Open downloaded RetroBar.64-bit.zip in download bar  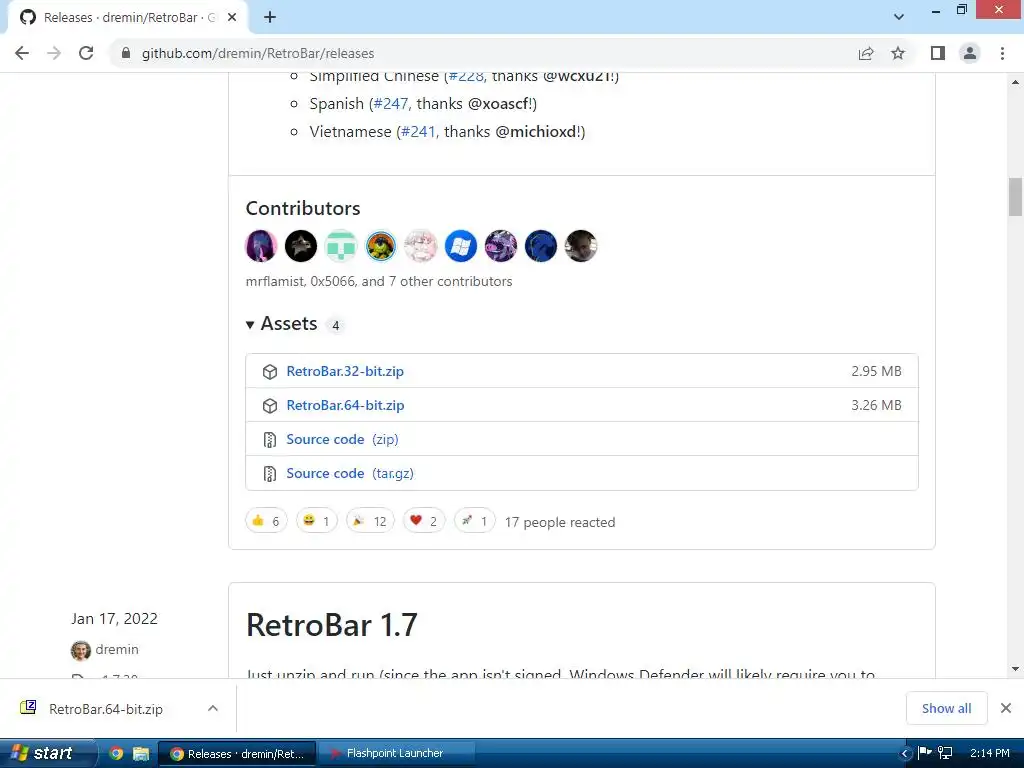pyautogui.click(x=106, y=709)
